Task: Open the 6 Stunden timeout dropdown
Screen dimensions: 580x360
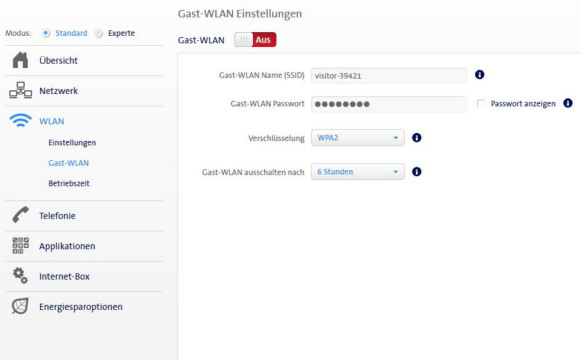Action: pyautogui.click(x=358, y=172)
